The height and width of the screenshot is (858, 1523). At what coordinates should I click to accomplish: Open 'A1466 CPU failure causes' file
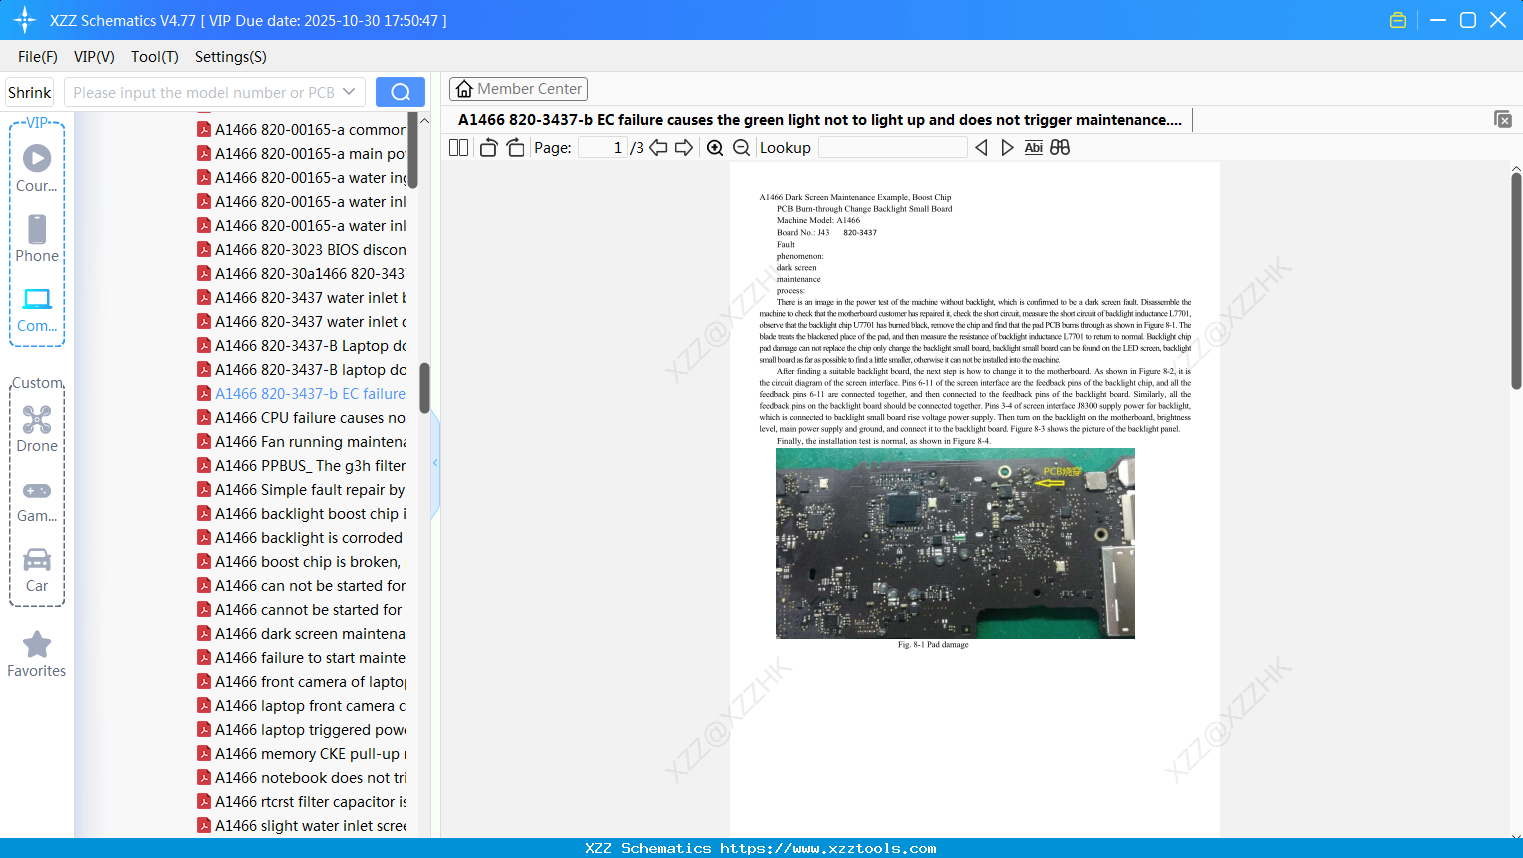coord(311,418)
